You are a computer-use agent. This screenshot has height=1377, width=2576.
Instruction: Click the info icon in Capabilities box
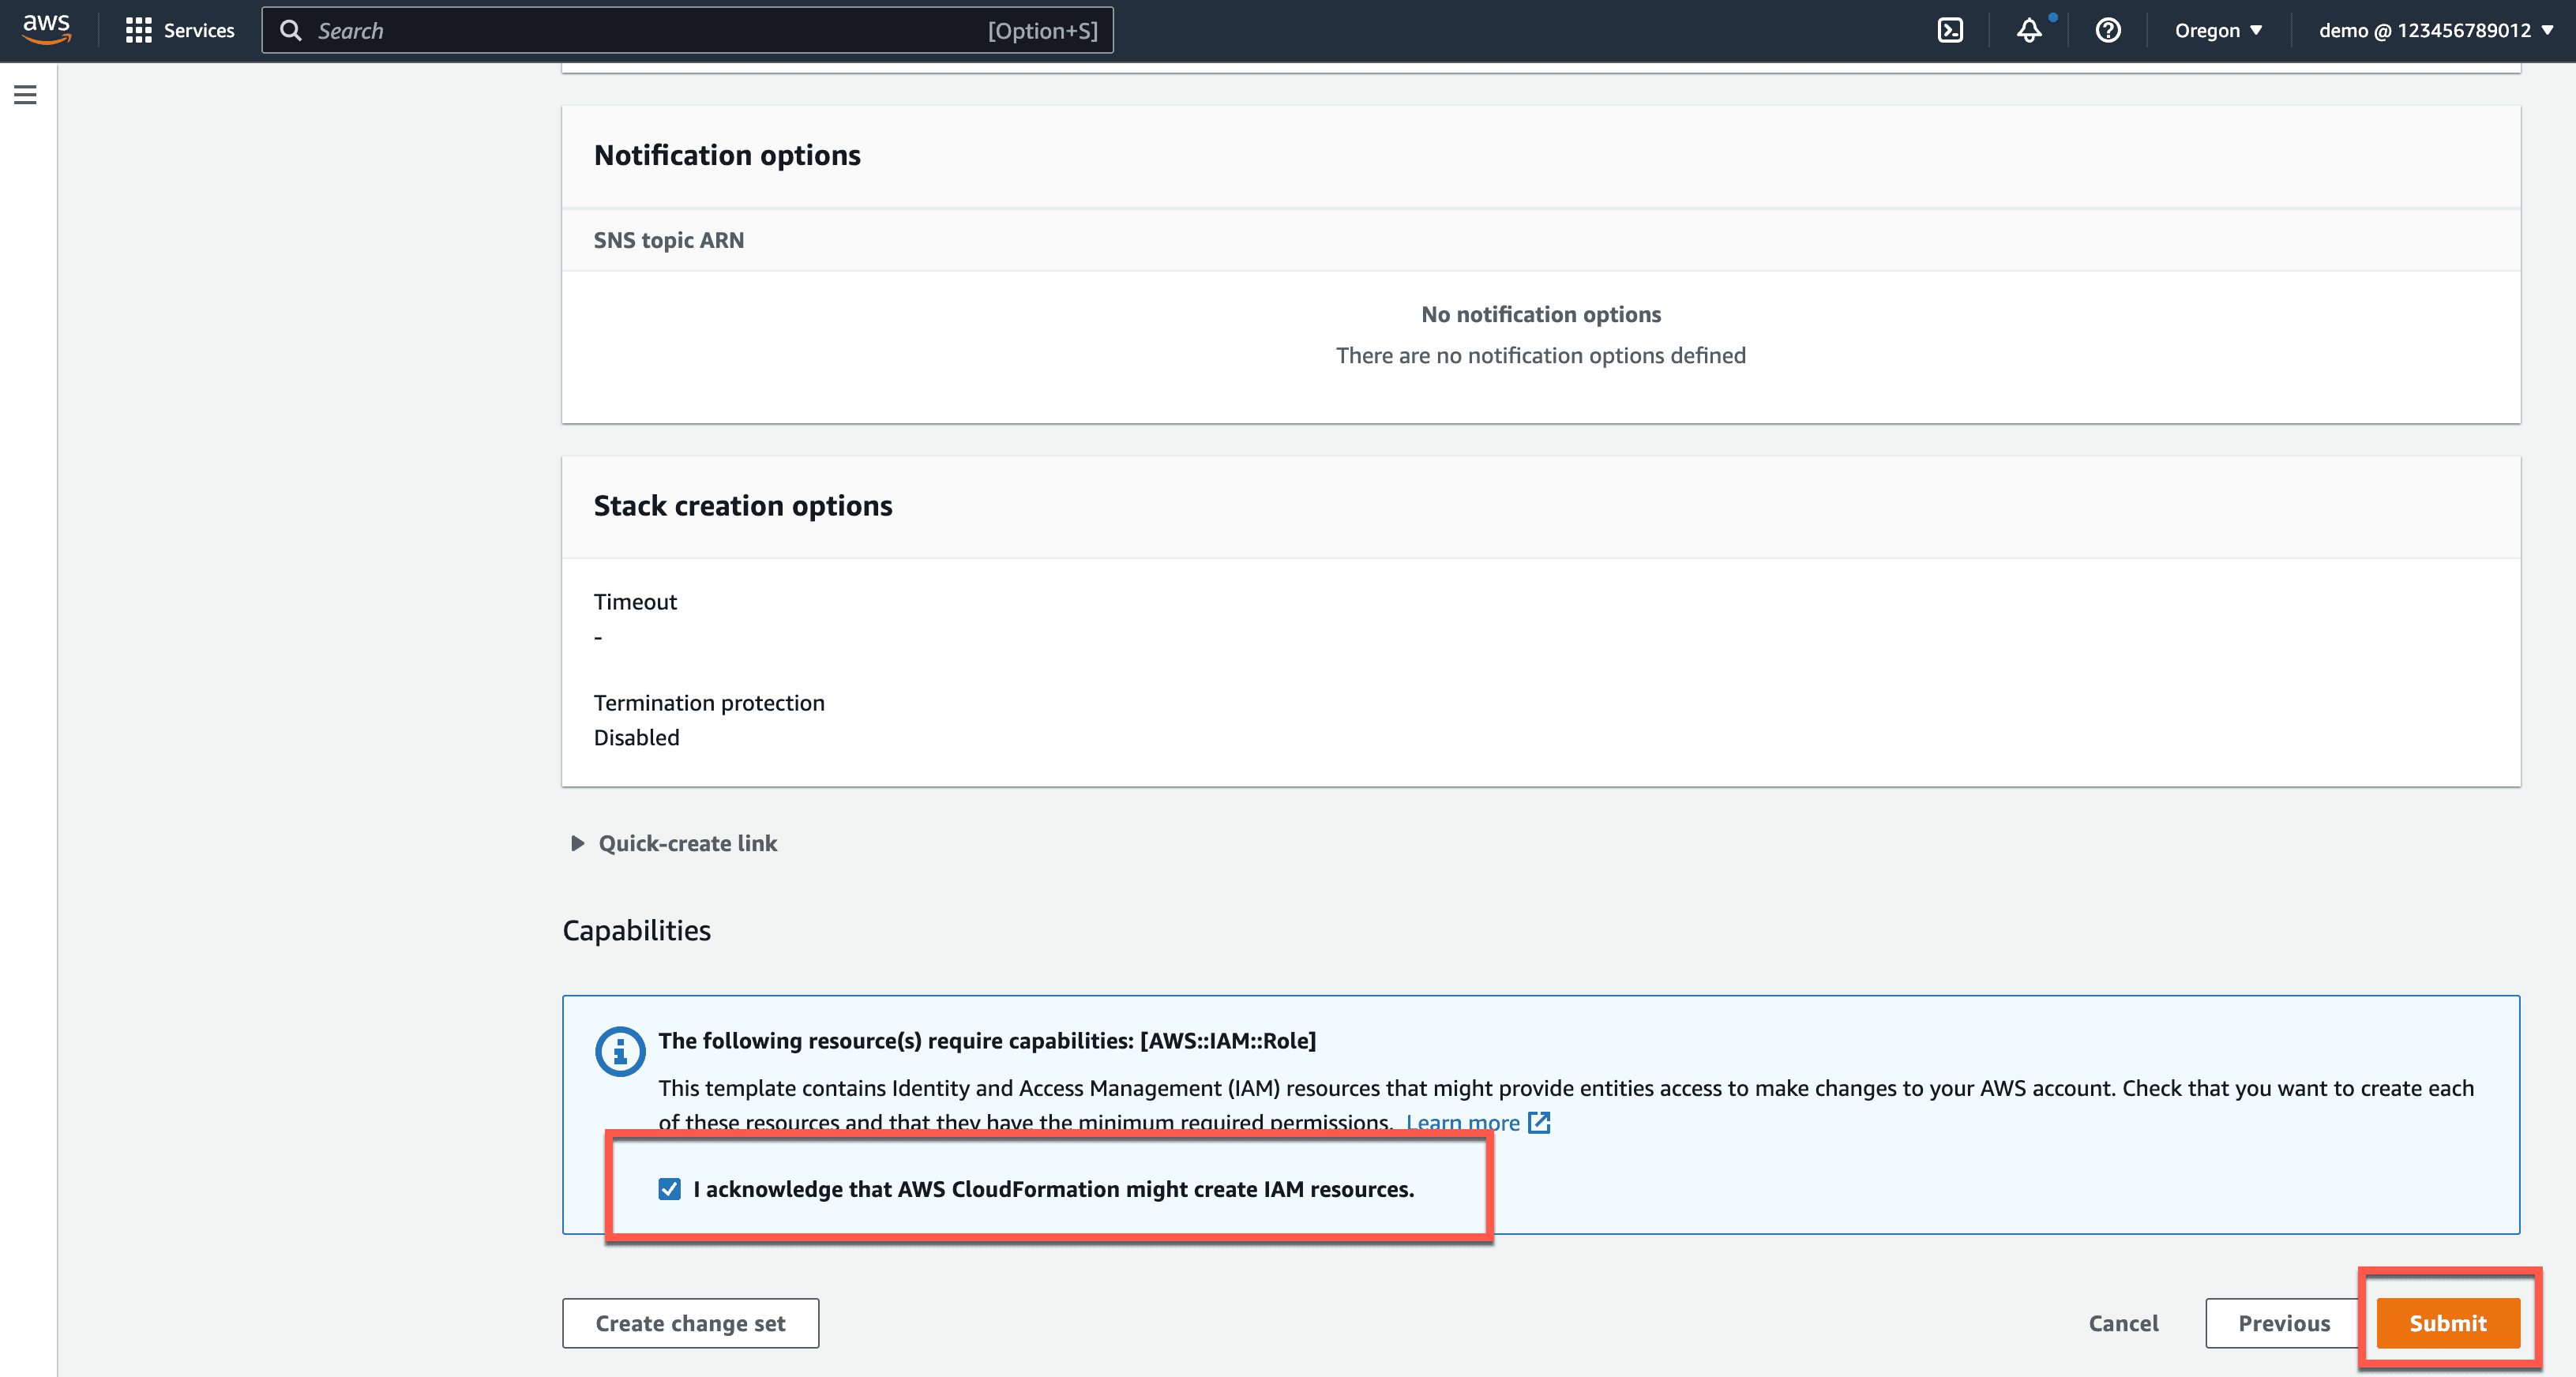pos(620,1051)
